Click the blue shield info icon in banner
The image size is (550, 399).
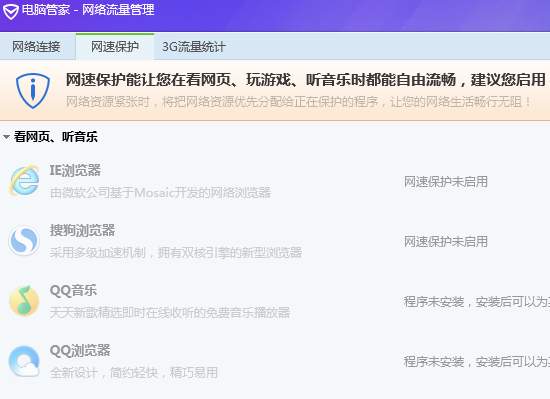[x=33, y=91]
